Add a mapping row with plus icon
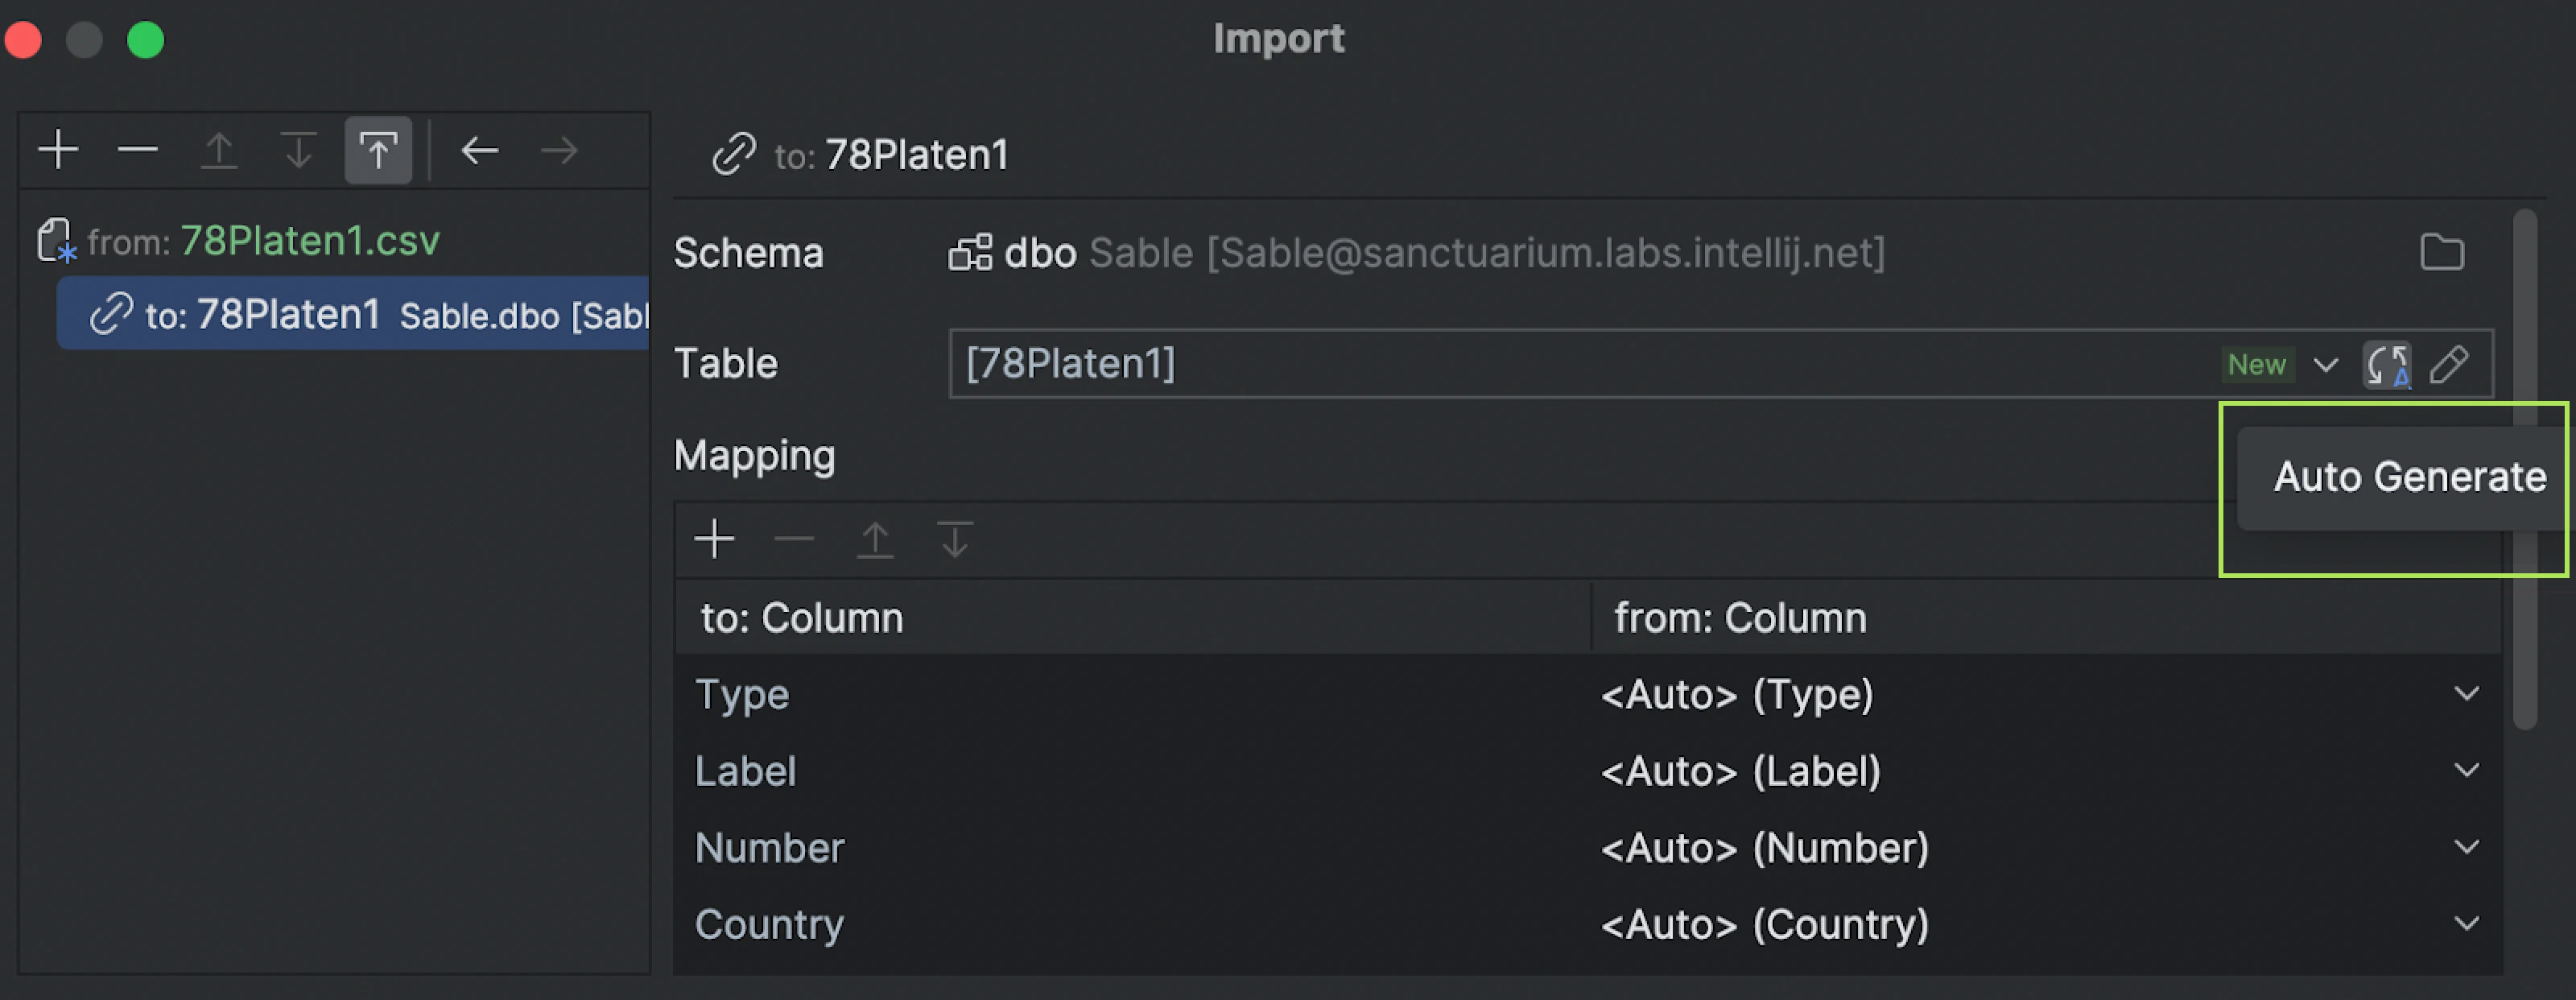 (714, 539)
